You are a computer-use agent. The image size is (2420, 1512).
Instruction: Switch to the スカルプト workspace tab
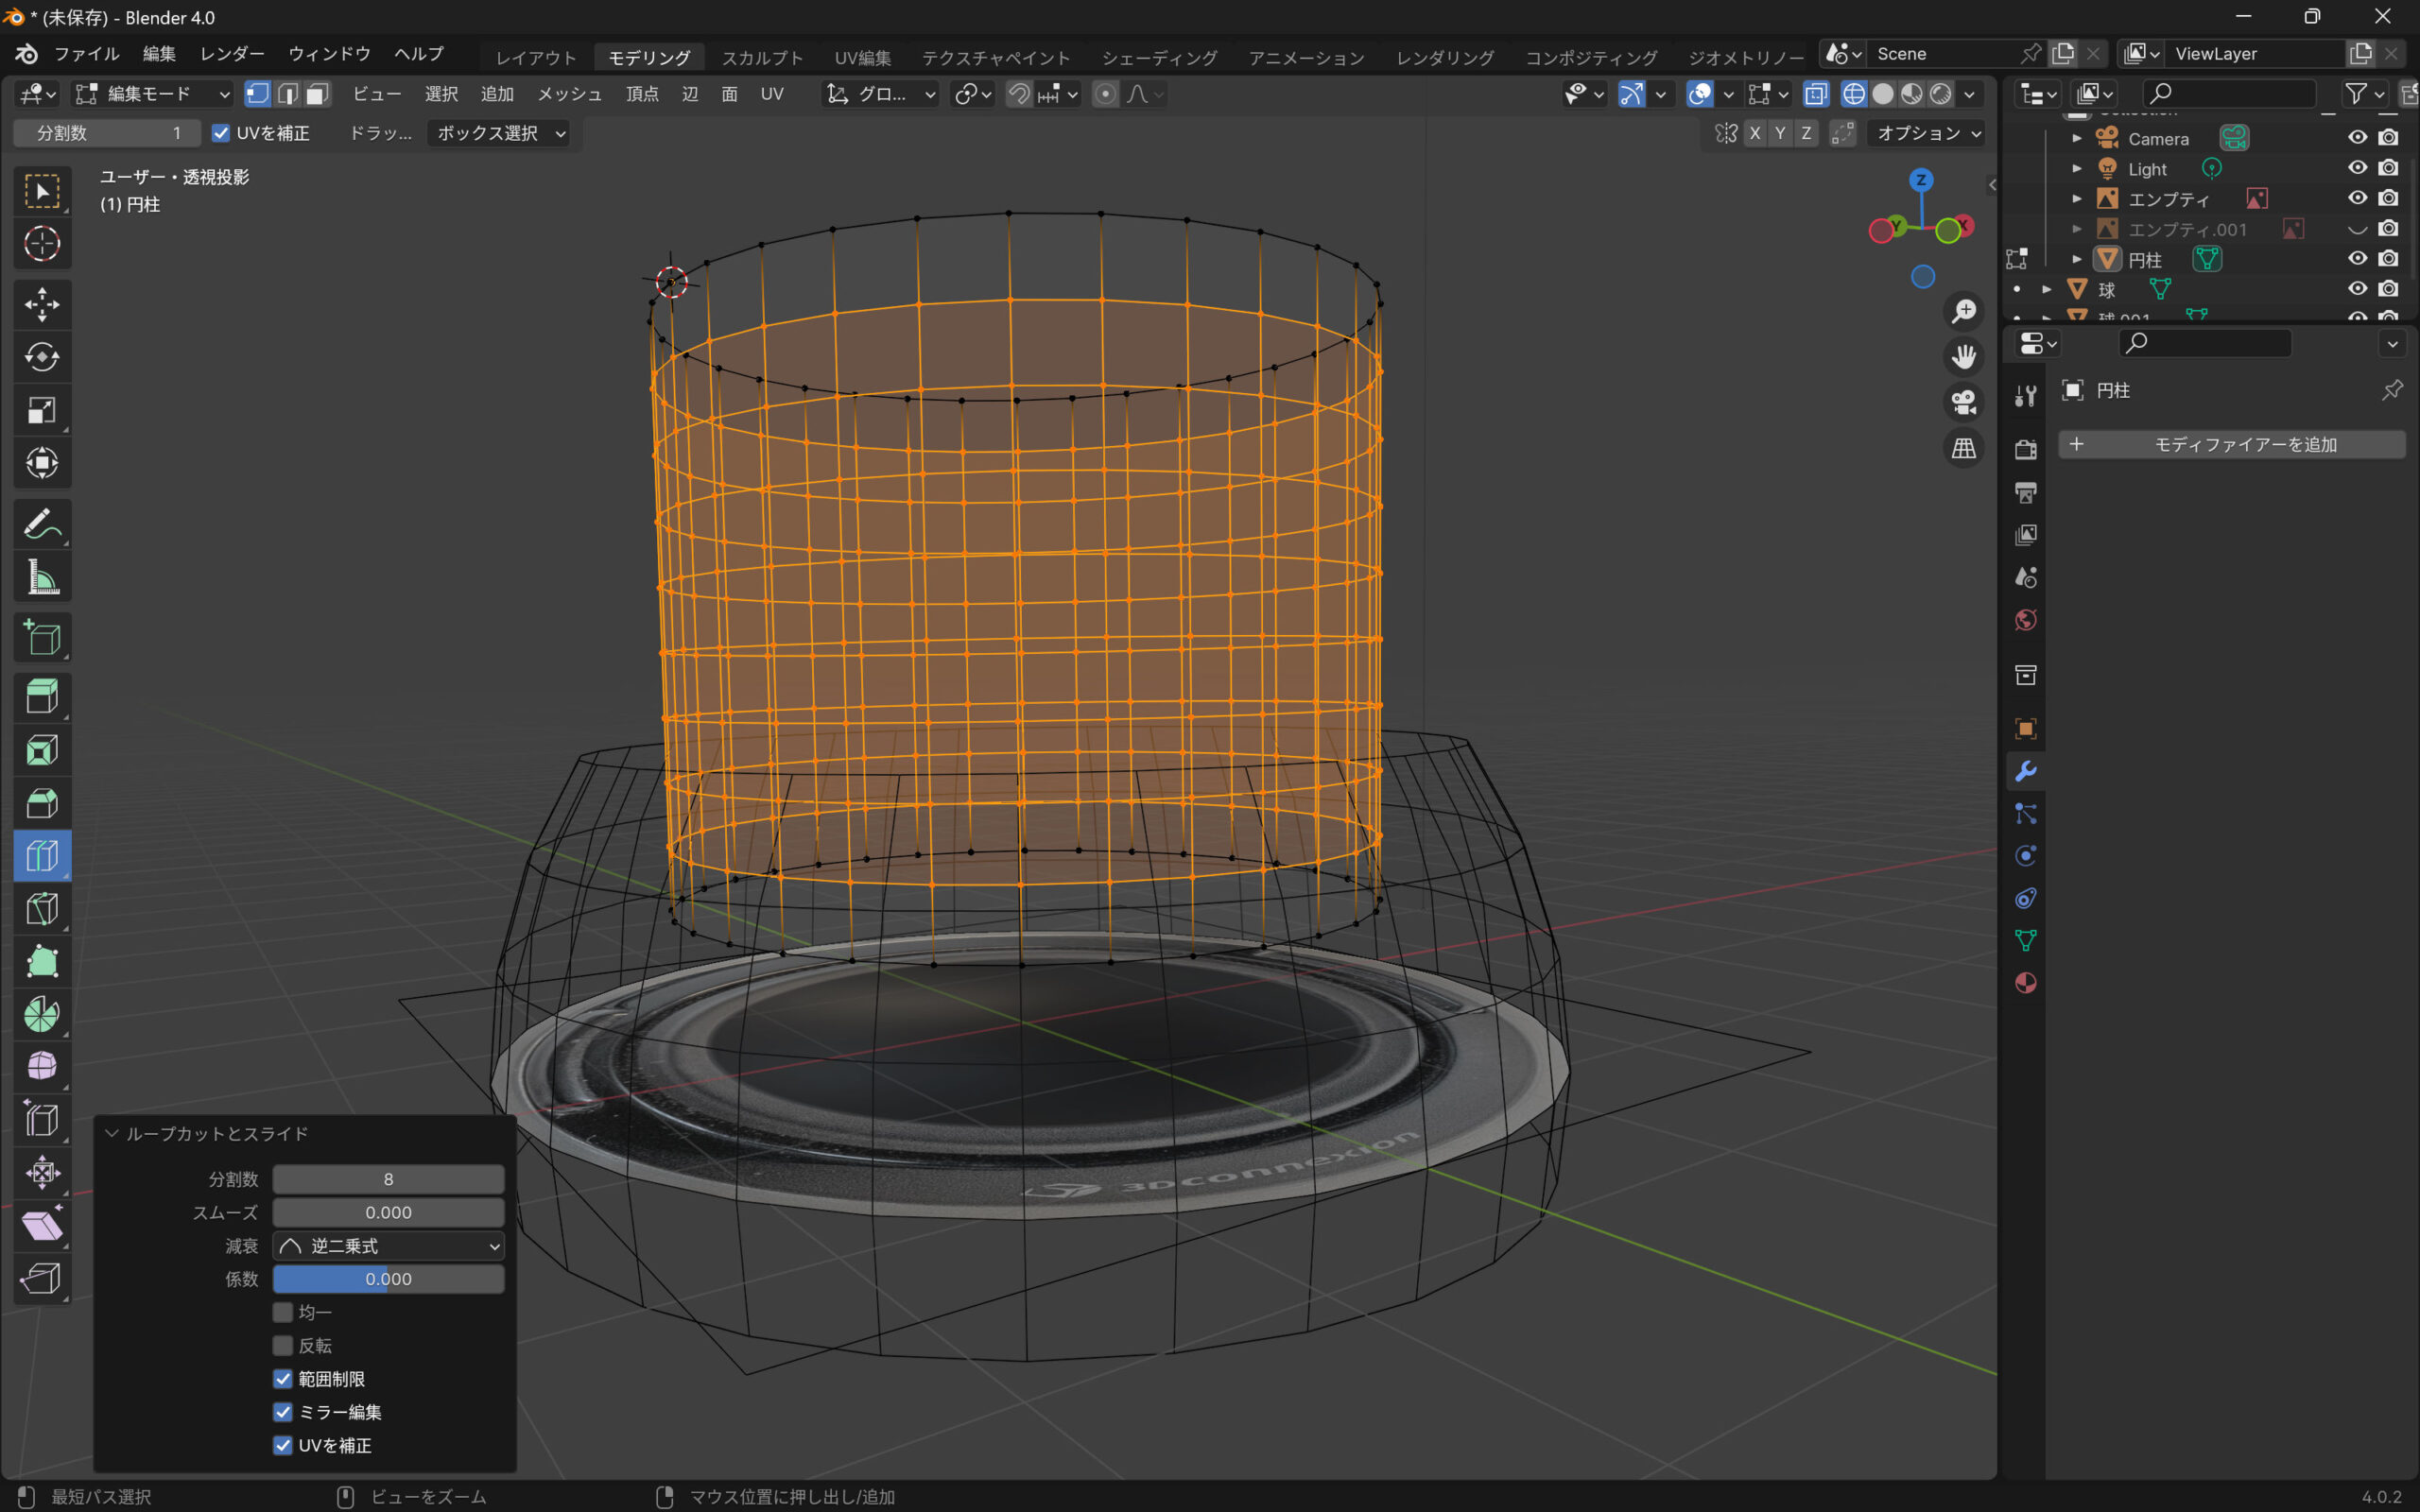click(762, 57)
